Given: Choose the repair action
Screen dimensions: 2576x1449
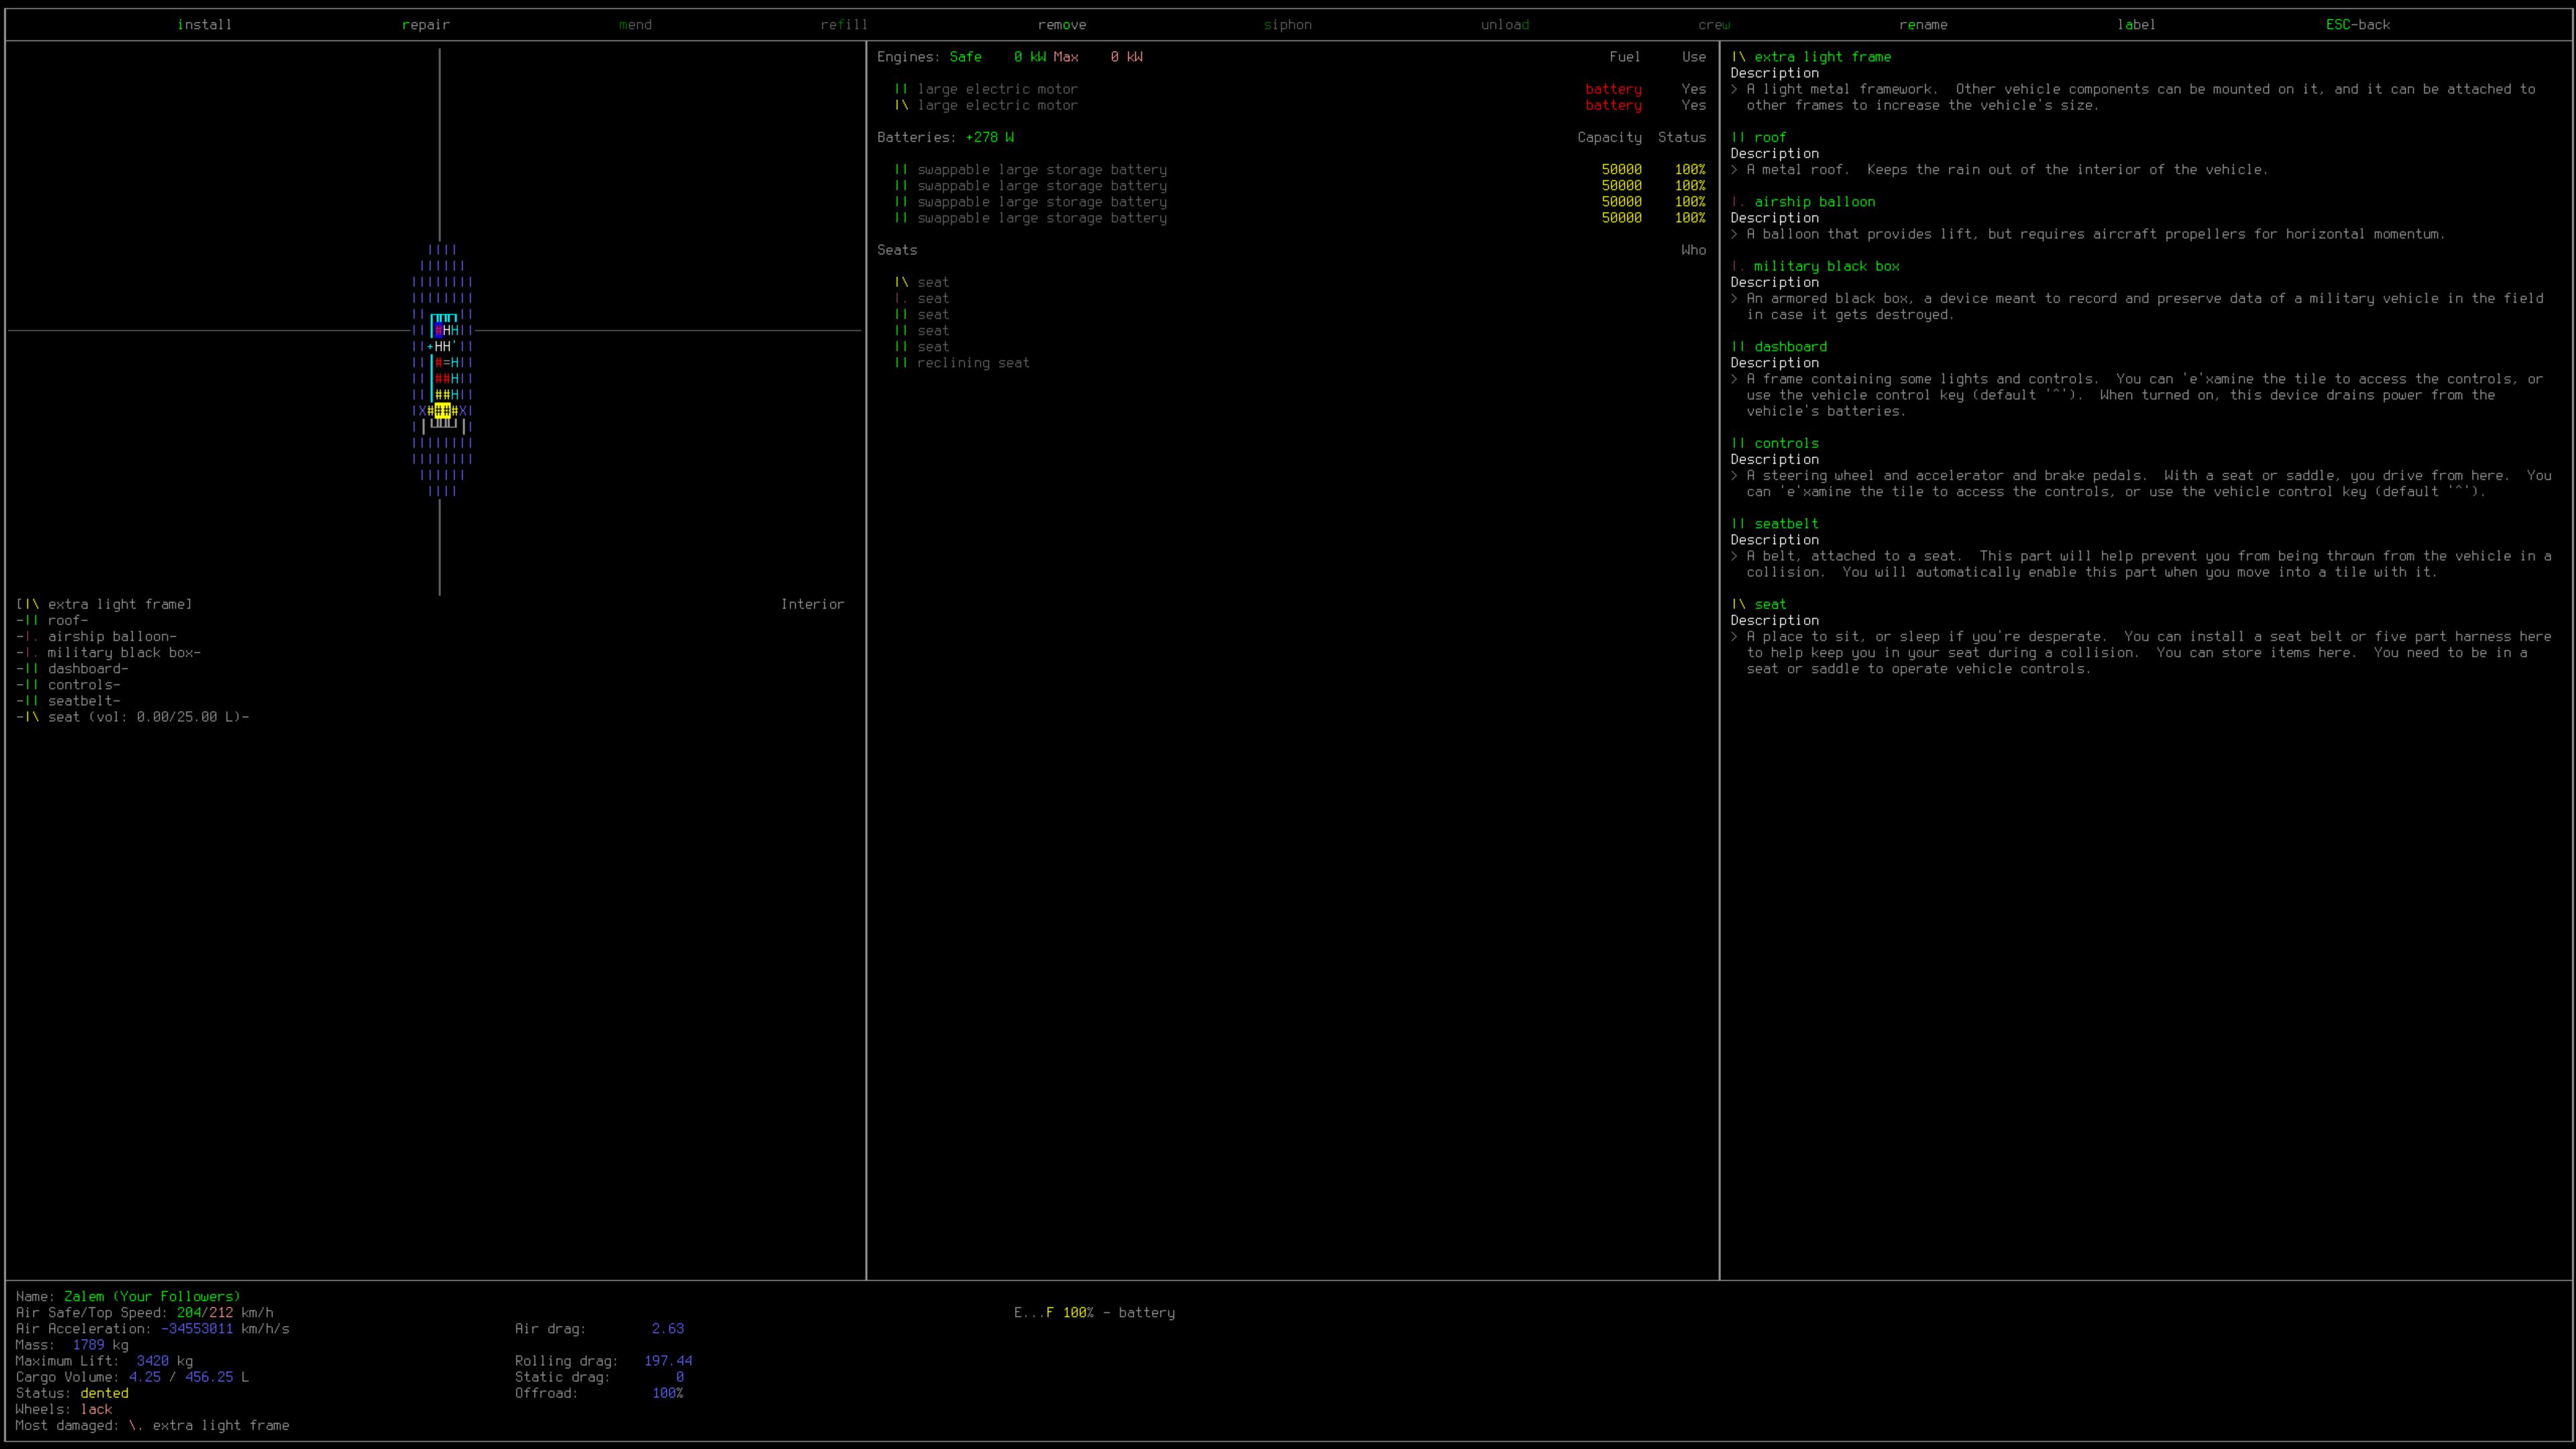Looking at the screenshot, I should click(425, 24).
